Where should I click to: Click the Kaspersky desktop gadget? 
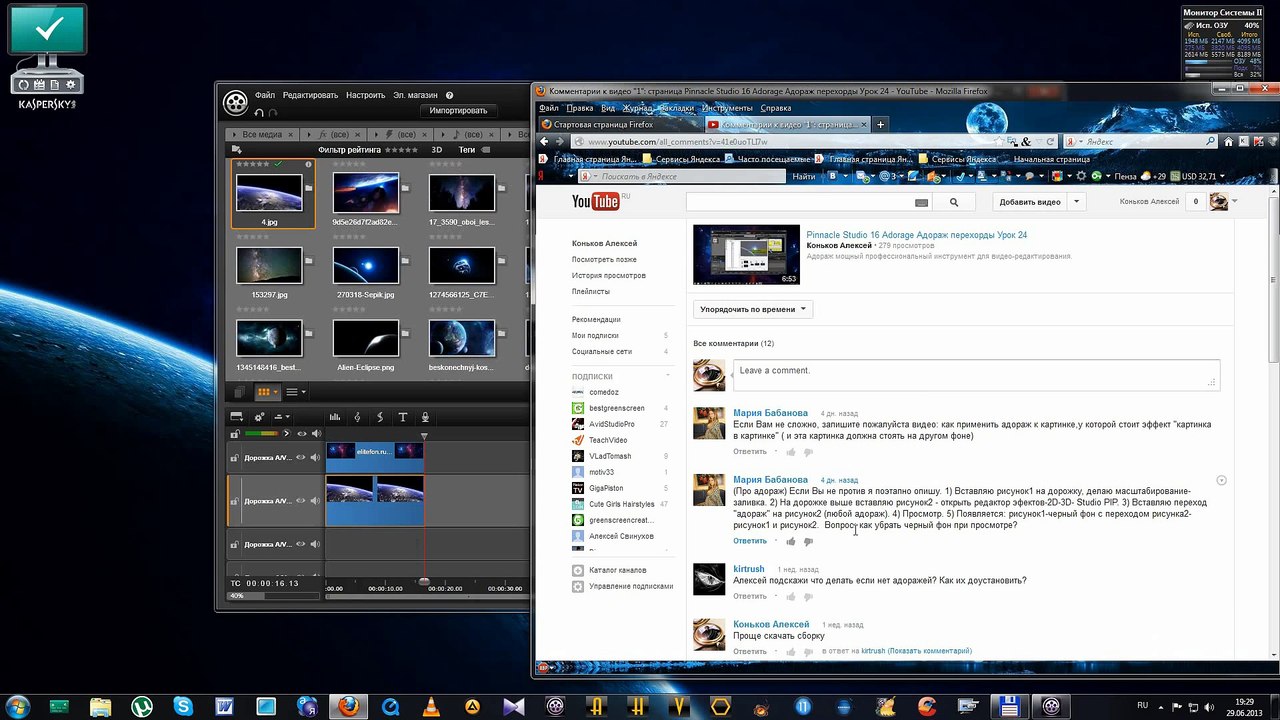coord(46,56)
